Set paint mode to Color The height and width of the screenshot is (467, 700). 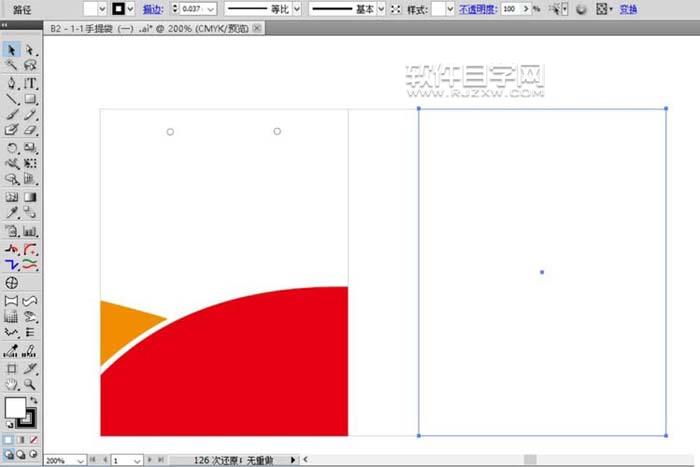[x=8, y=440]
